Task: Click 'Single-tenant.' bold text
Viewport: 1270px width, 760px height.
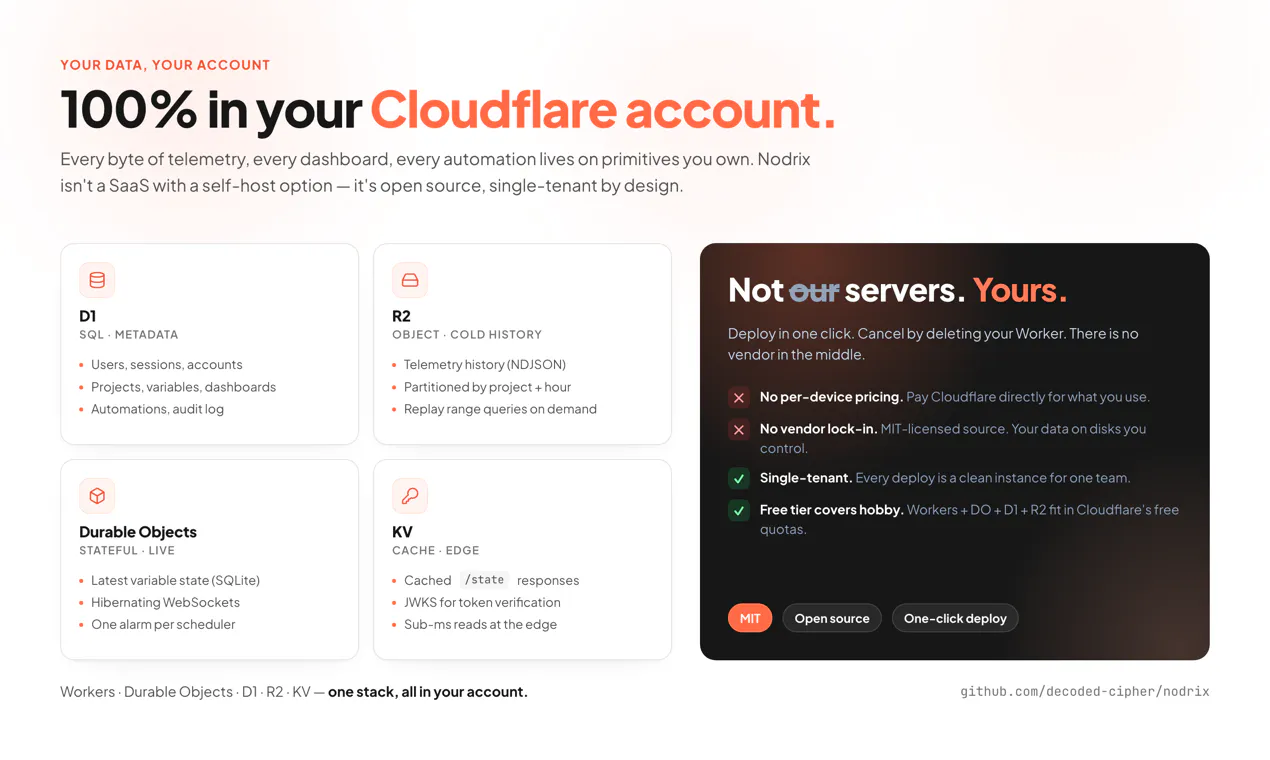Action: (806, 478)
